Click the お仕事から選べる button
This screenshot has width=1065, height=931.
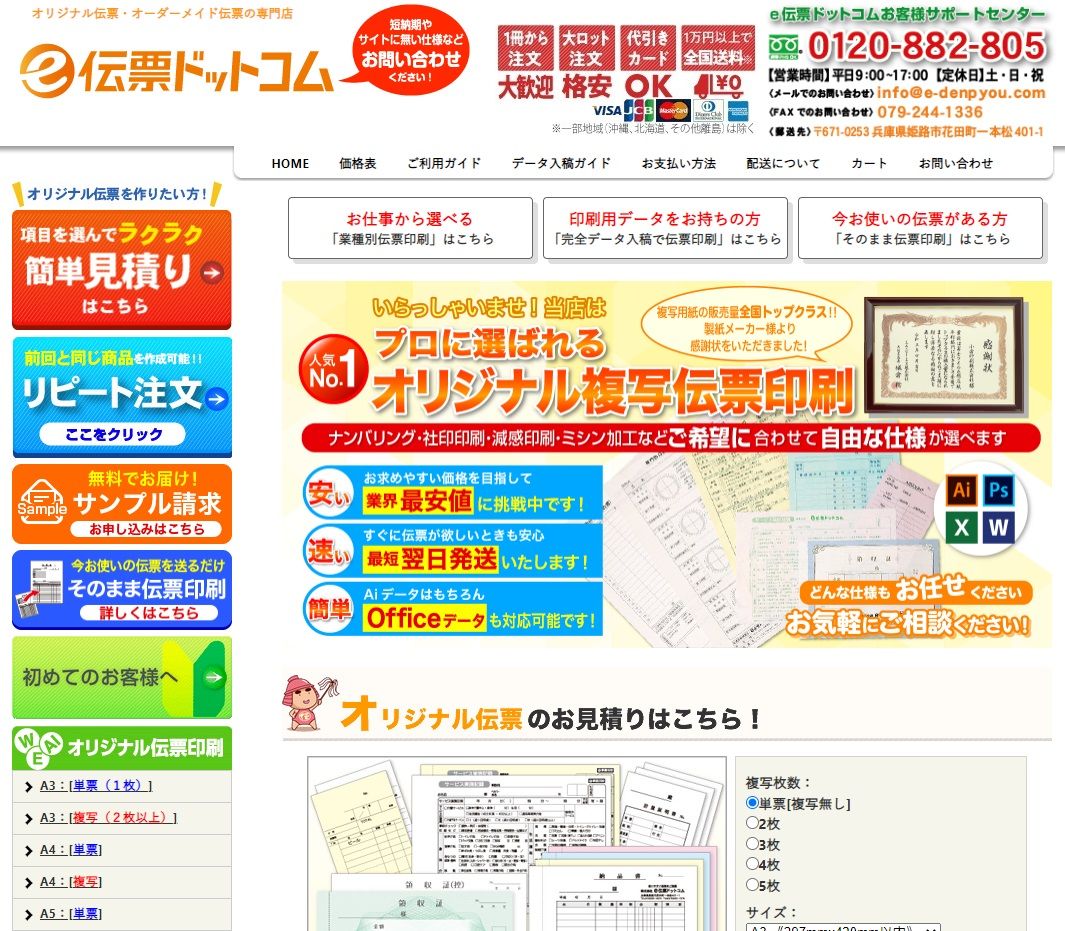[x=410, y=228]
